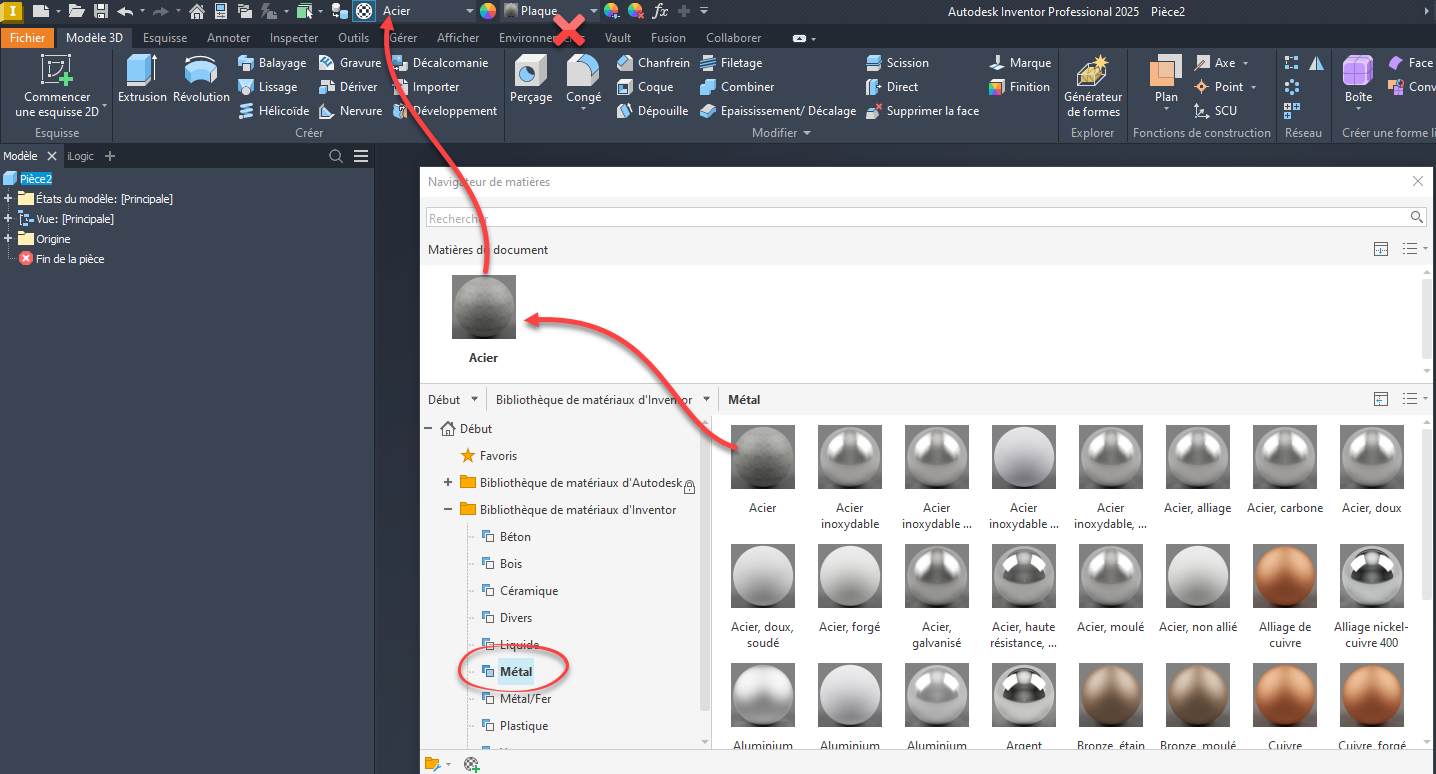Click the Perçage hole tool
This screenshot has height=774, width=1436.
click(530, 80)
